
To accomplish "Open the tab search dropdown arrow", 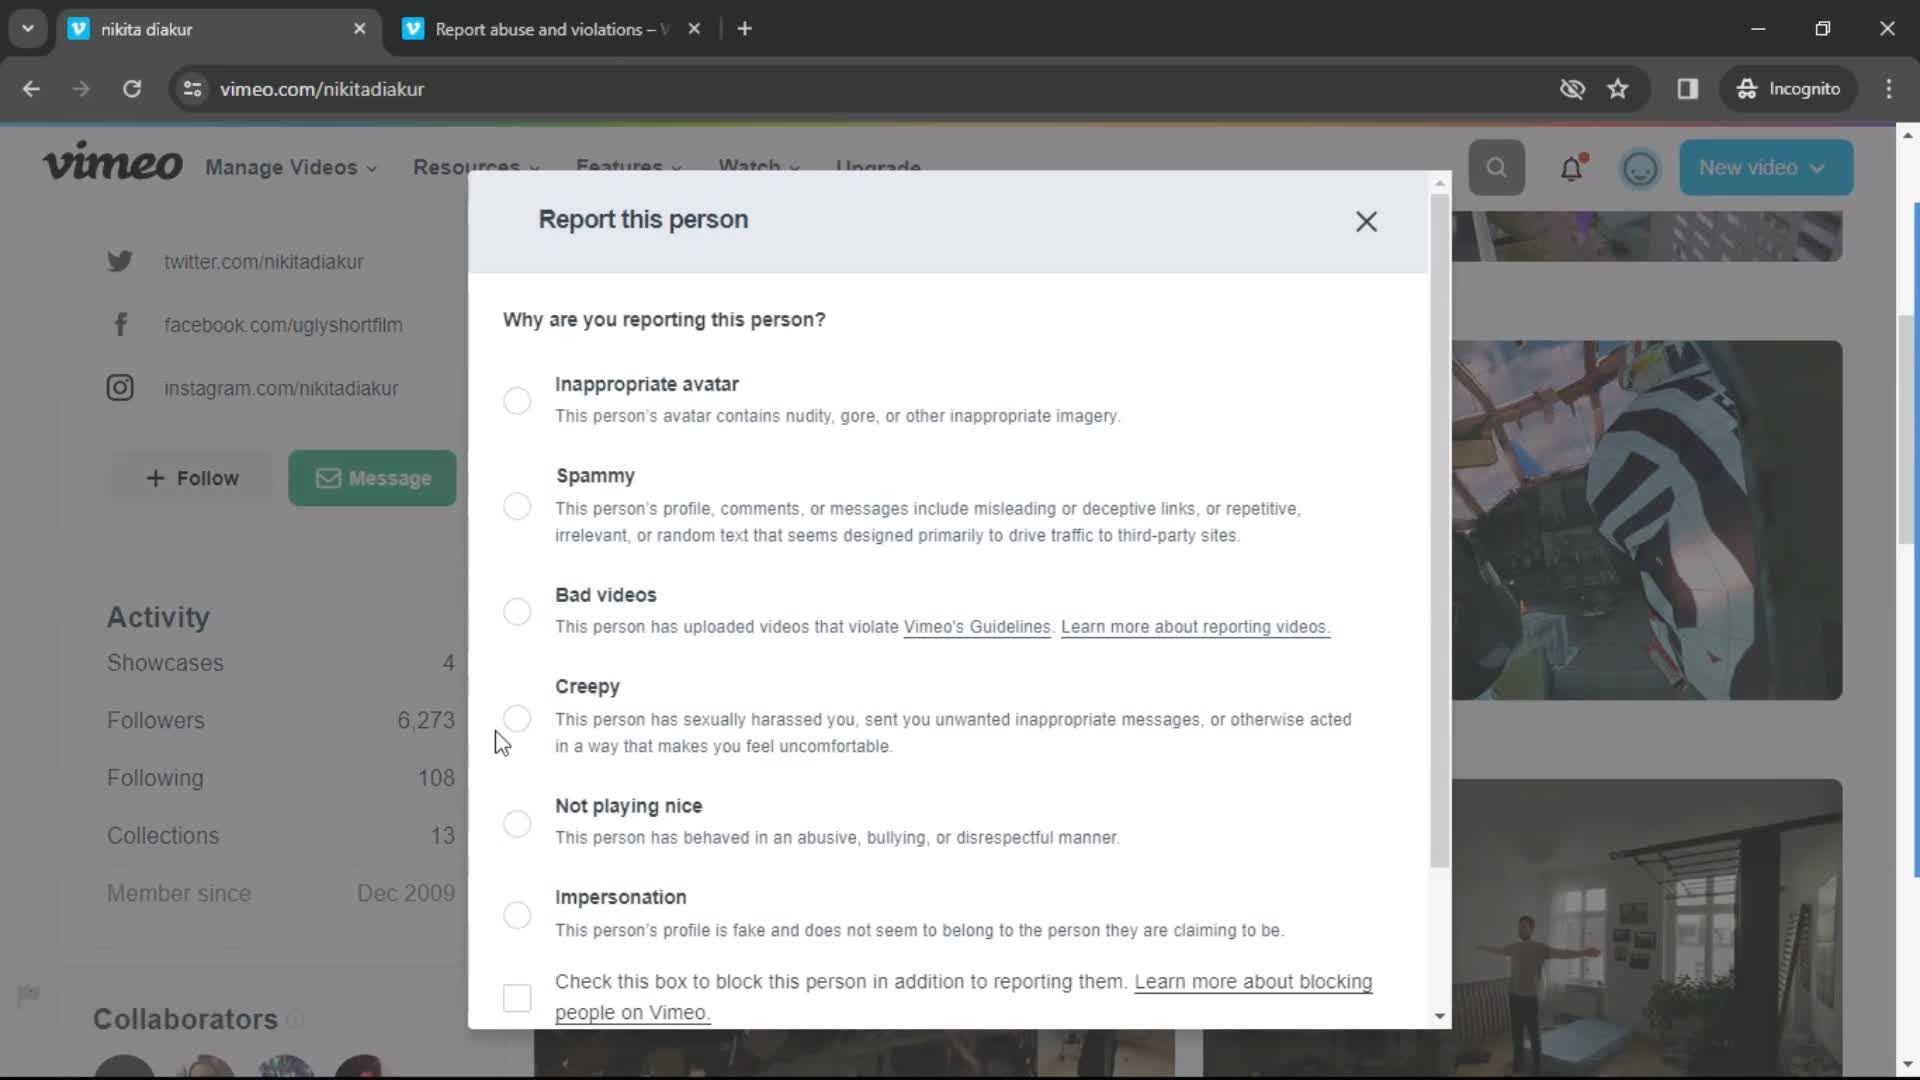I will coord(28,29).
